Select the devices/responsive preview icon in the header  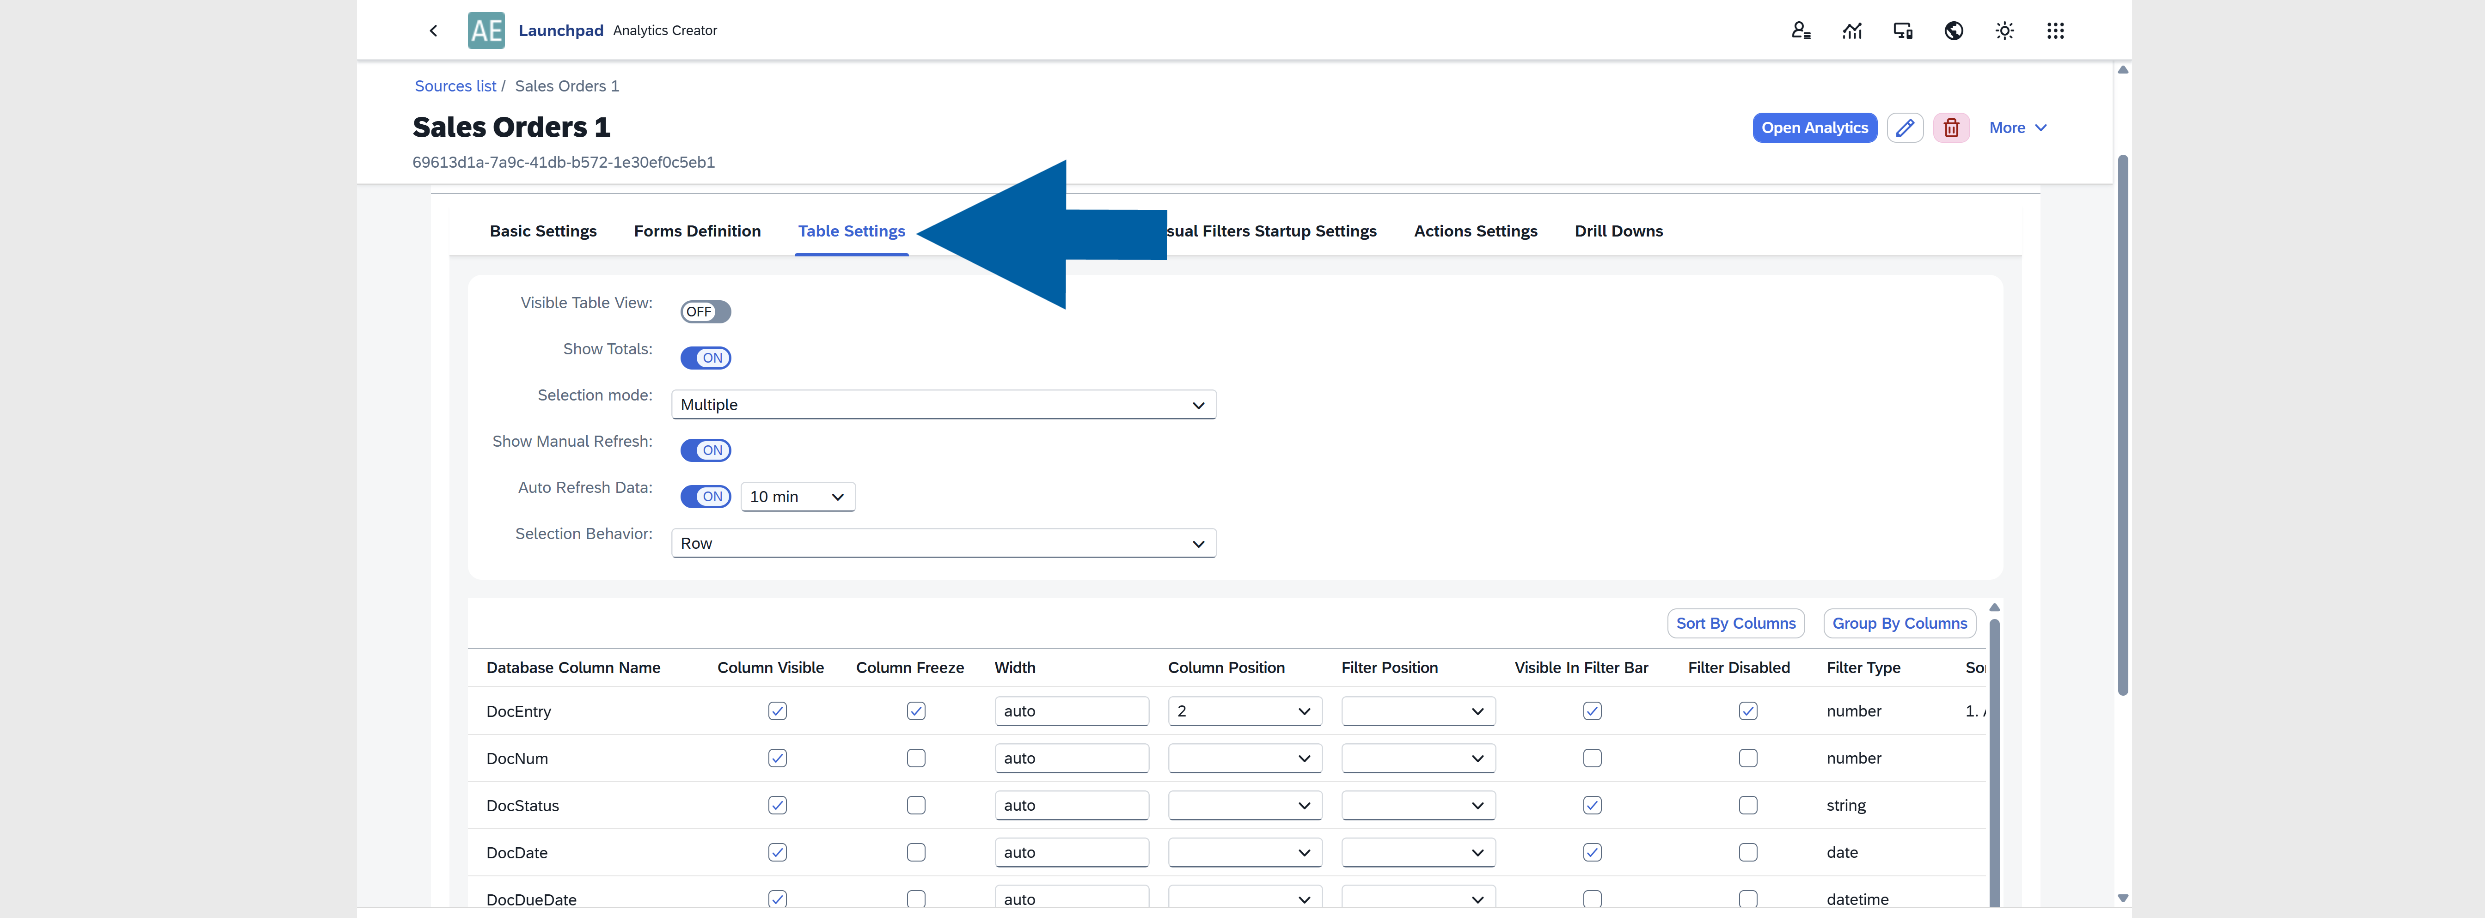point(1903,30)
